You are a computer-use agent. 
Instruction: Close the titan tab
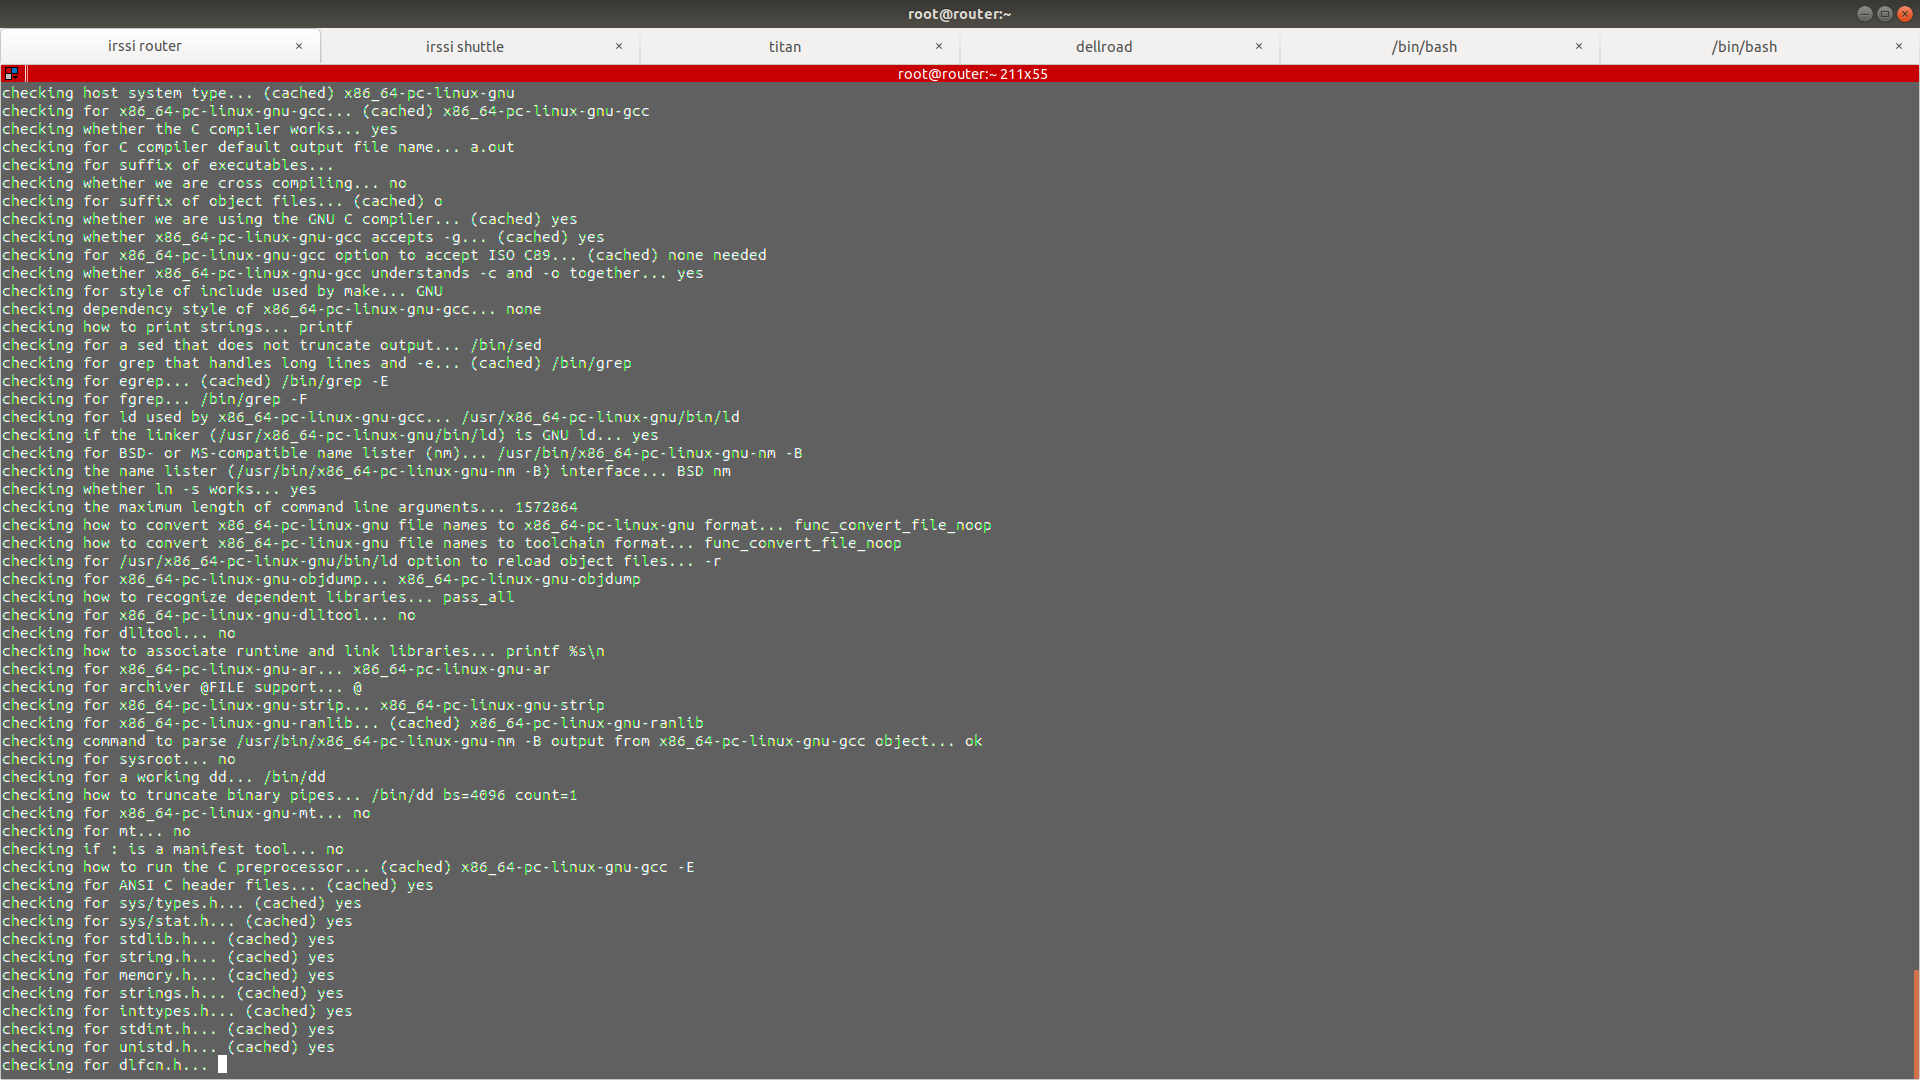938,46
